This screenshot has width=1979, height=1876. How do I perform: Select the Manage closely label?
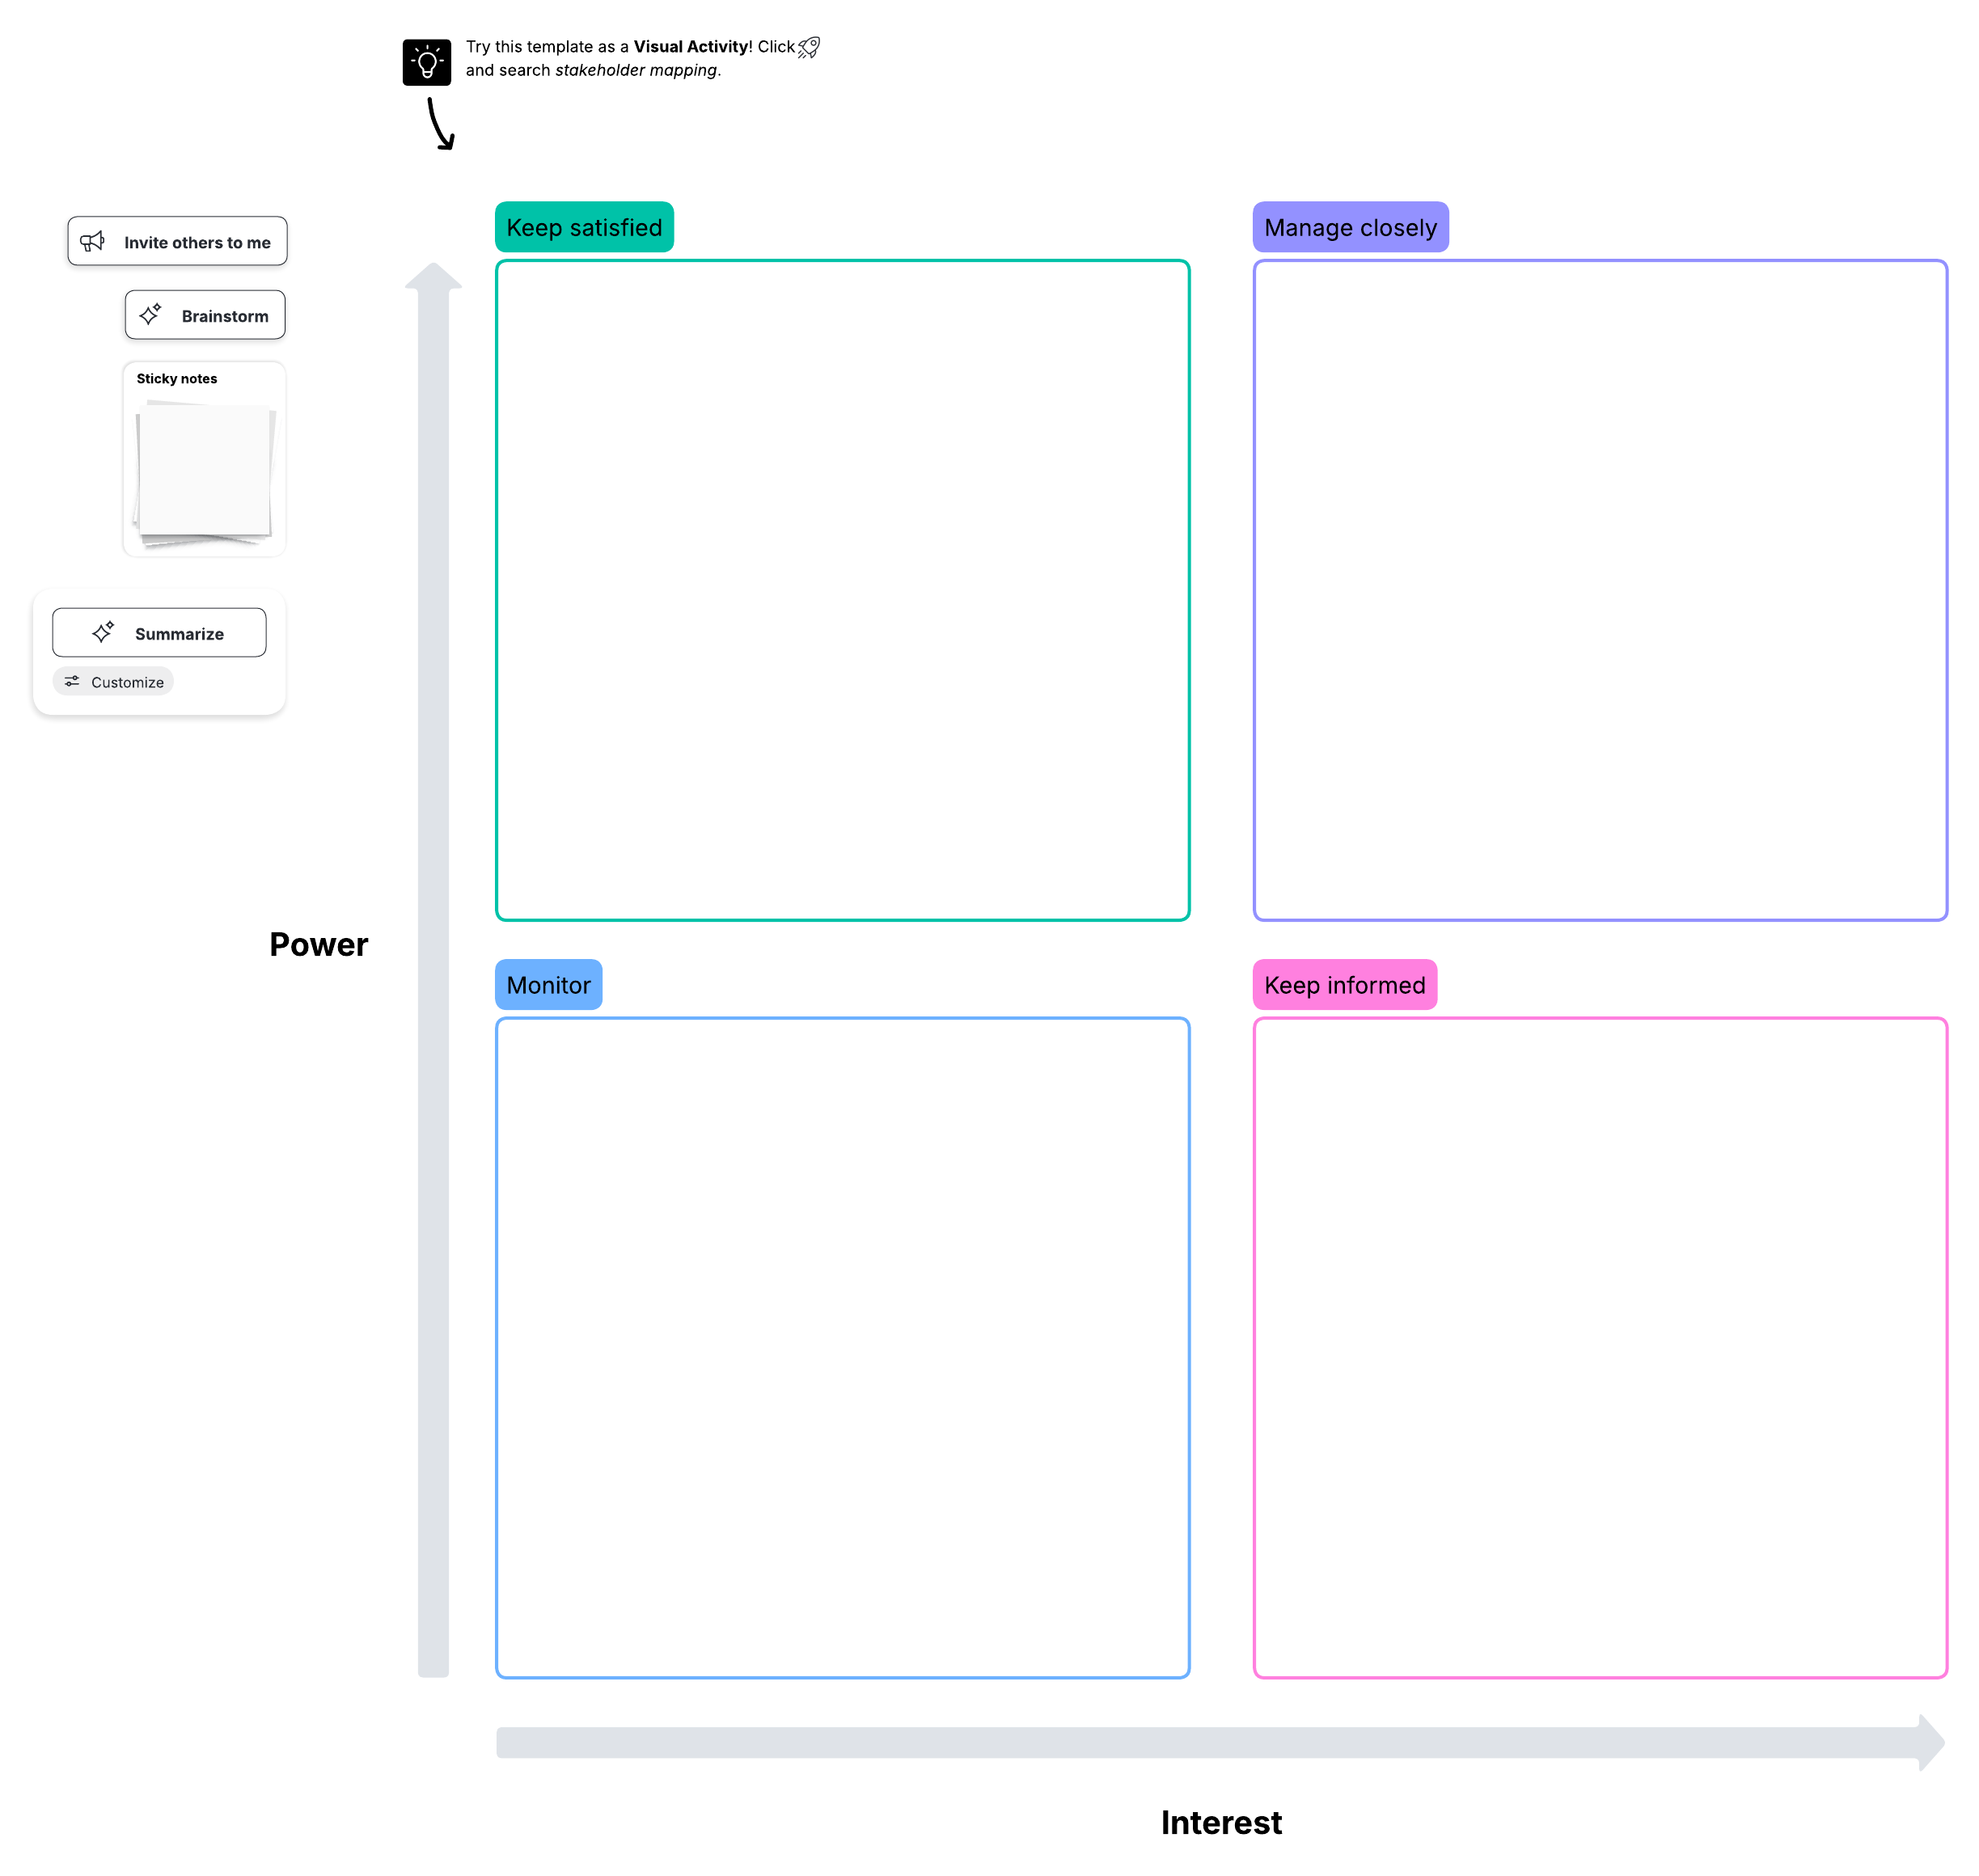(x=1350, y=227)
